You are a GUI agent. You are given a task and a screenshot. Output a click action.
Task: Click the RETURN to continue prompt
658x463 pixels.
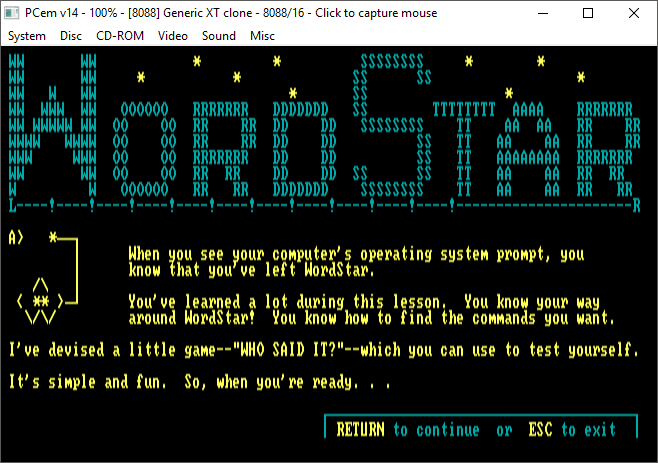[407, 430]
